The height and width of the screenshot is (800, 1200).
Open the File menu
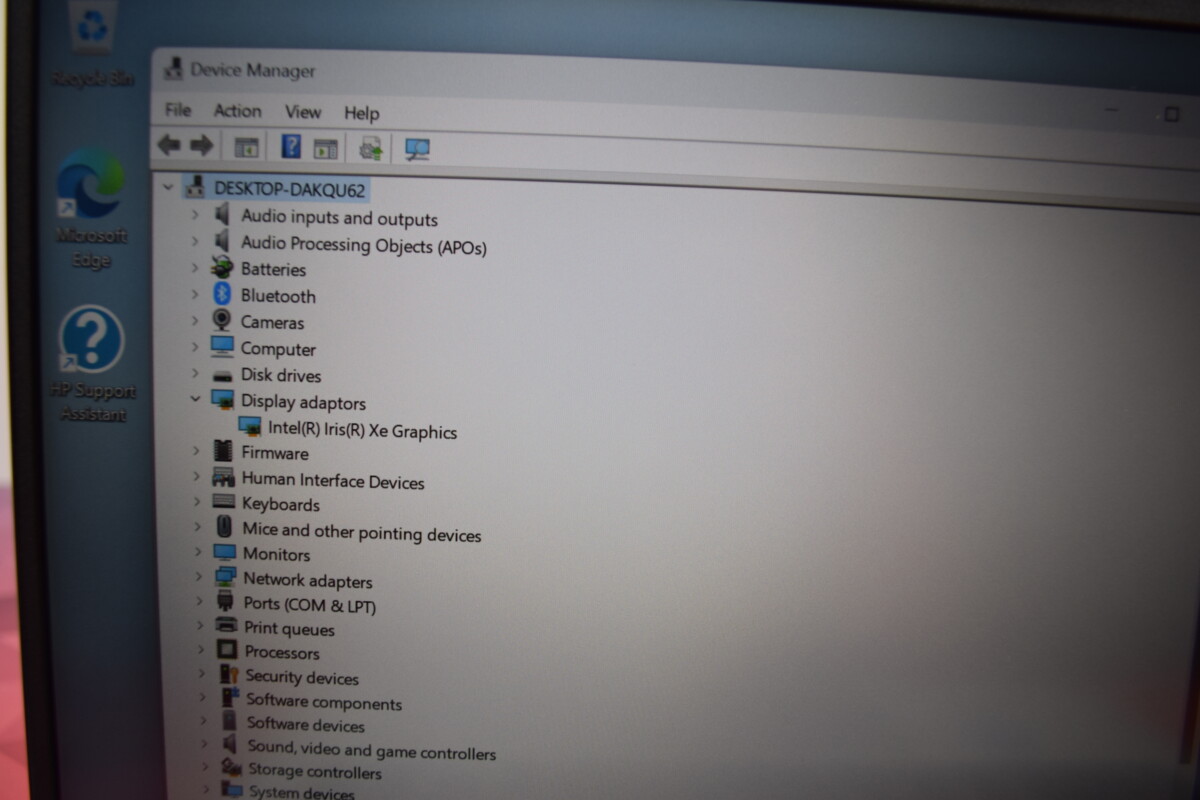coord(178,110)
